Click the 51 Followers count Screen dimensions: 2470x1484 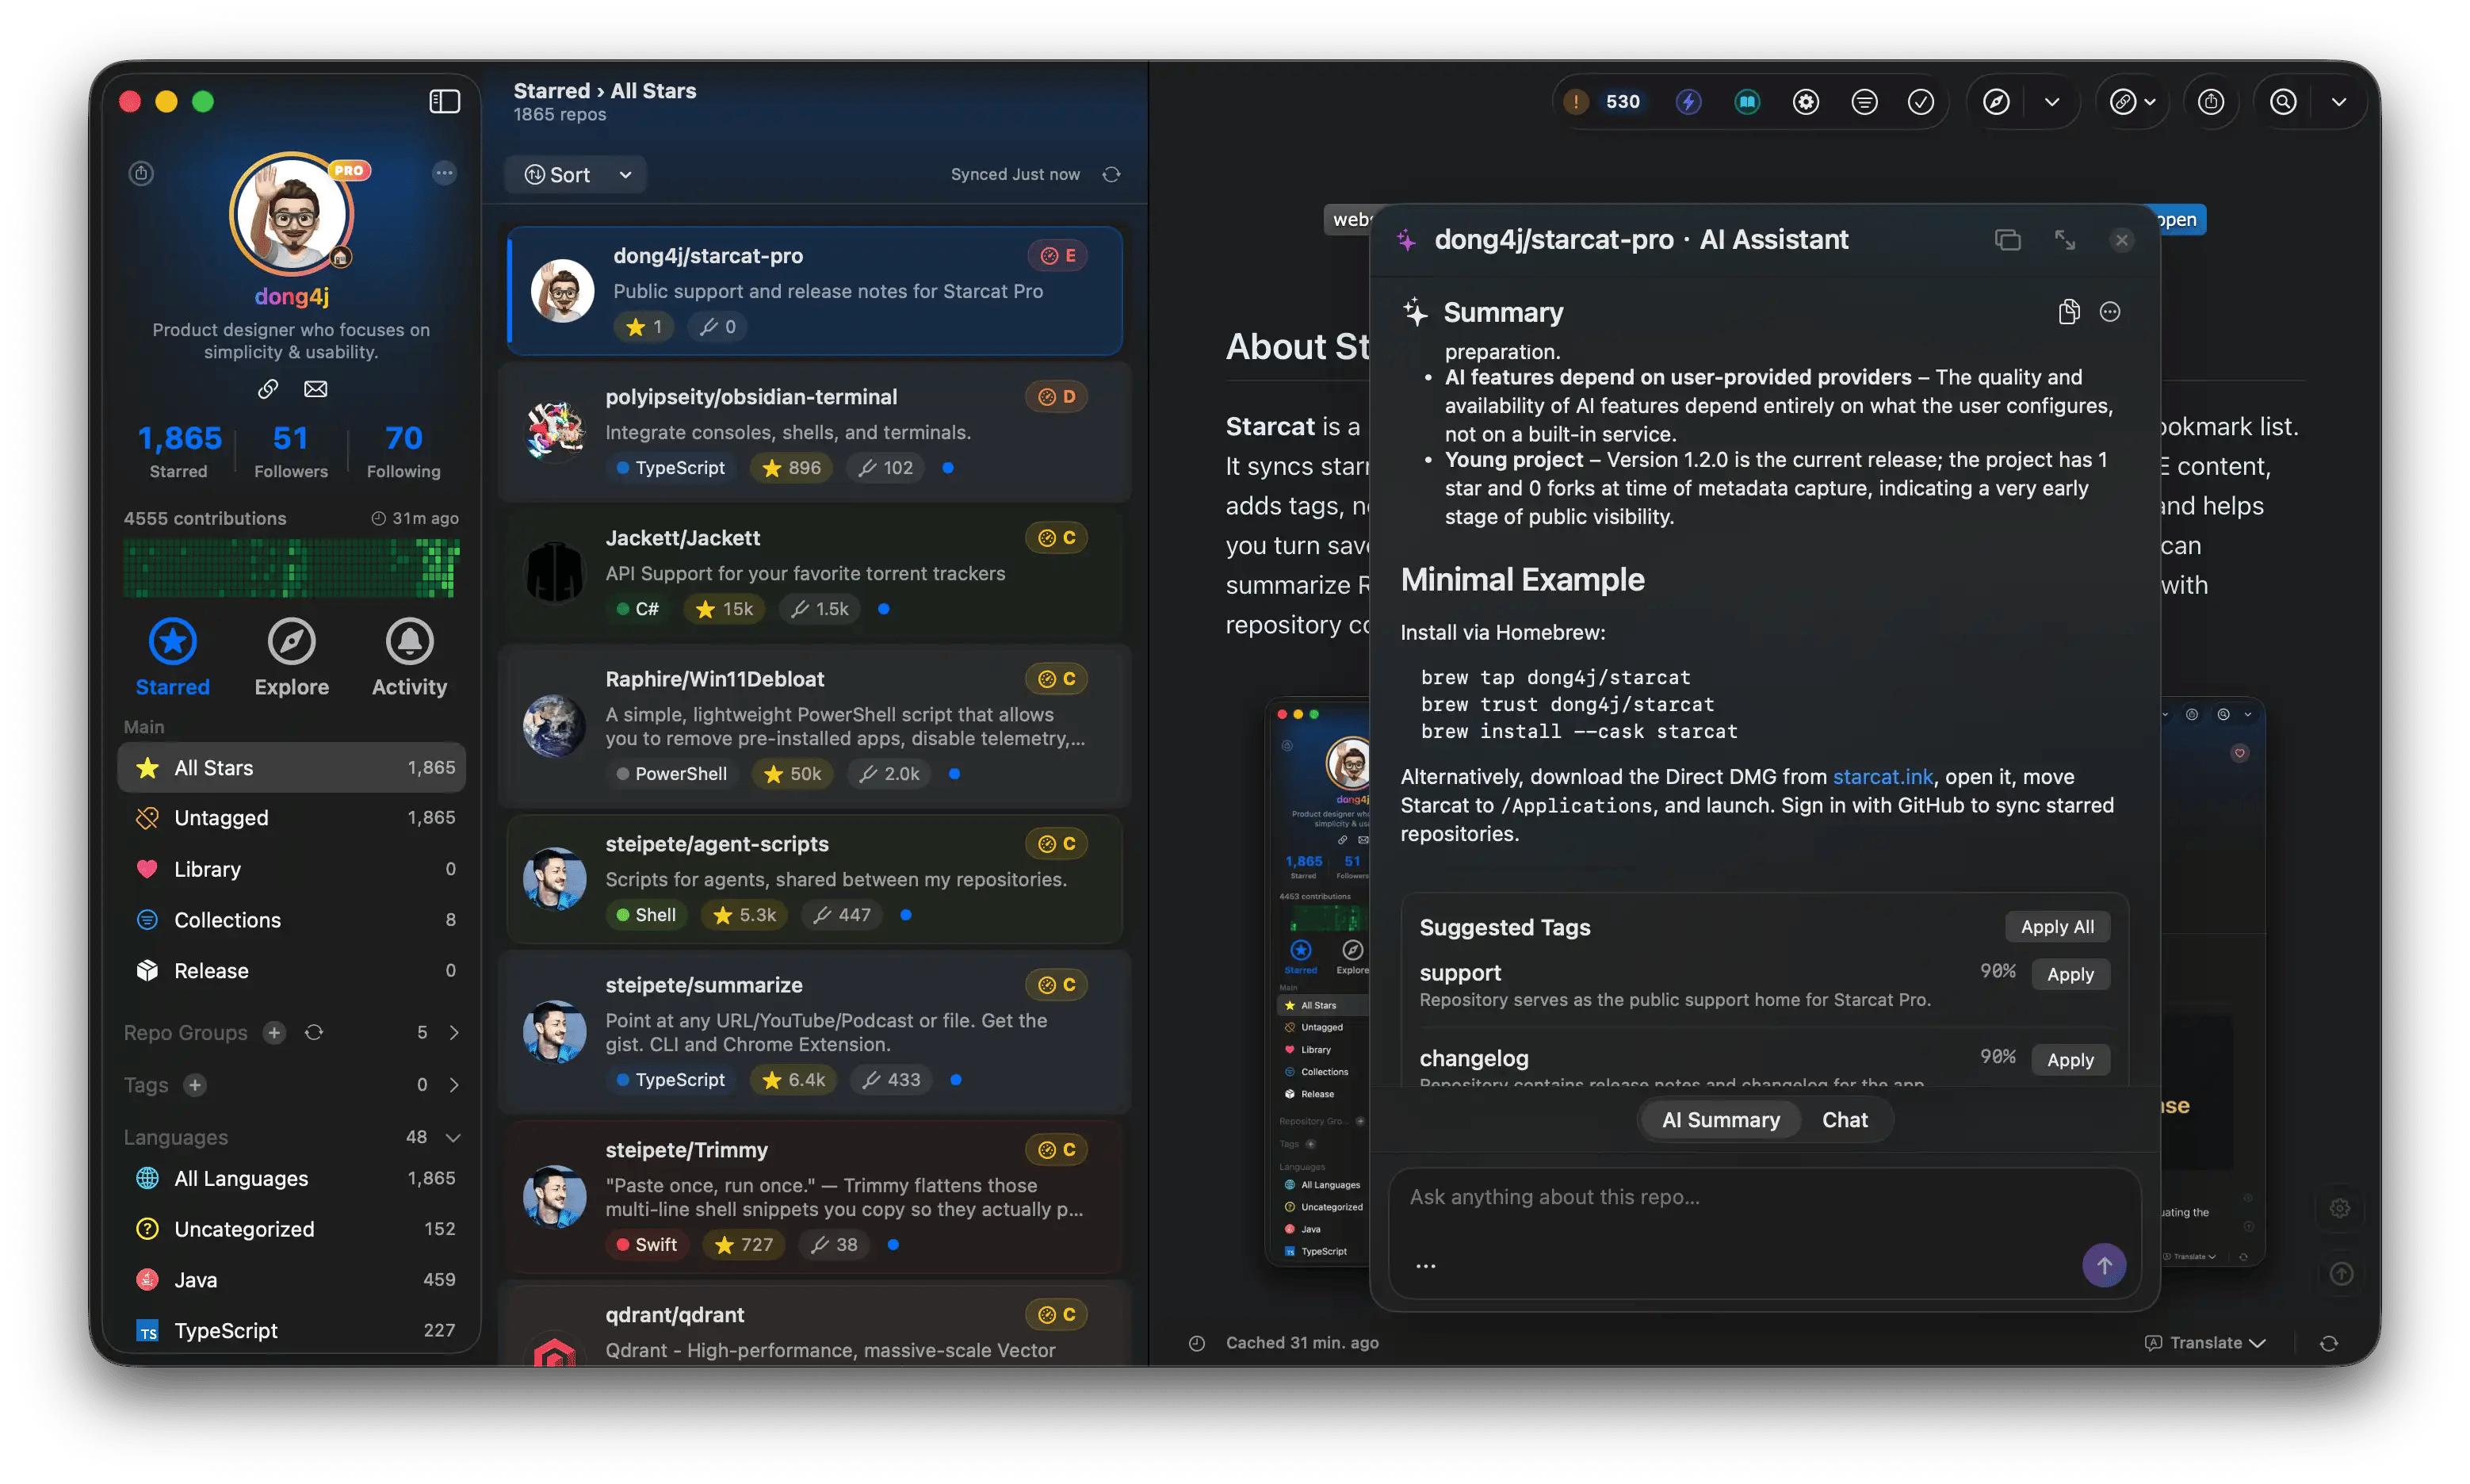[x=290, y=451]
